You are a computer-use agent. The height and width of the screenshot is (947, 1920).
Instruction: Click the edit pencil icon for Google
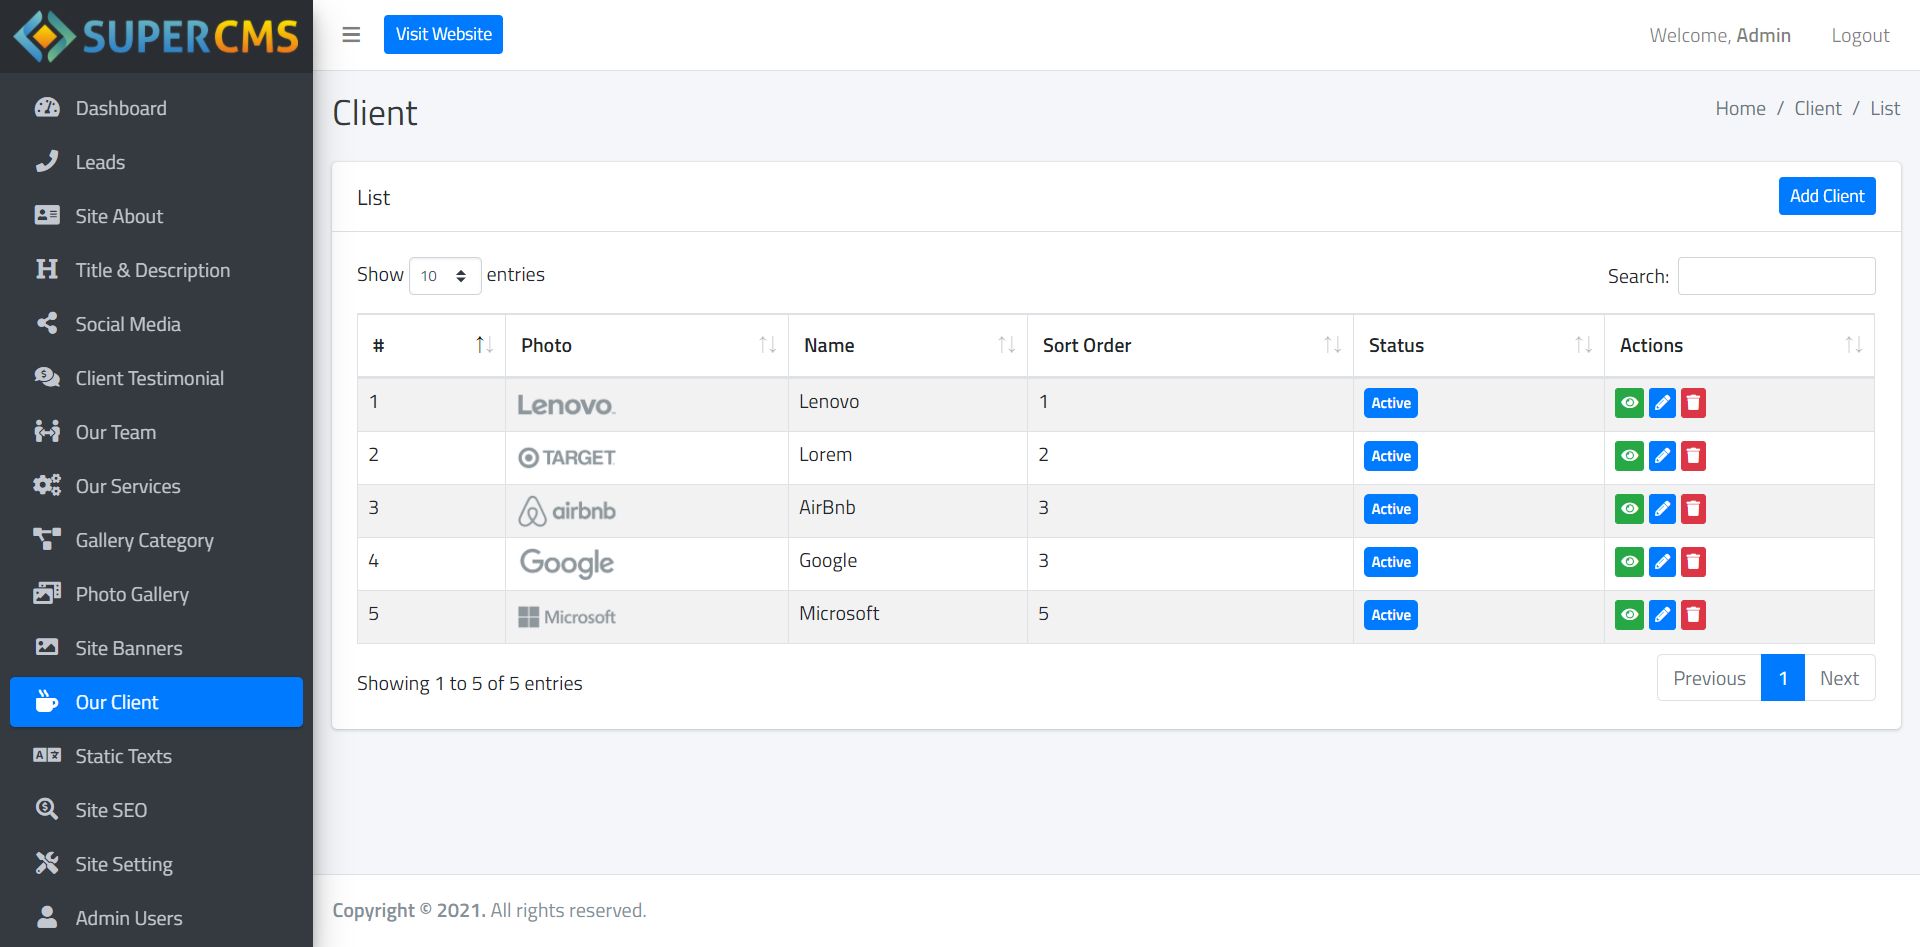1661,562
